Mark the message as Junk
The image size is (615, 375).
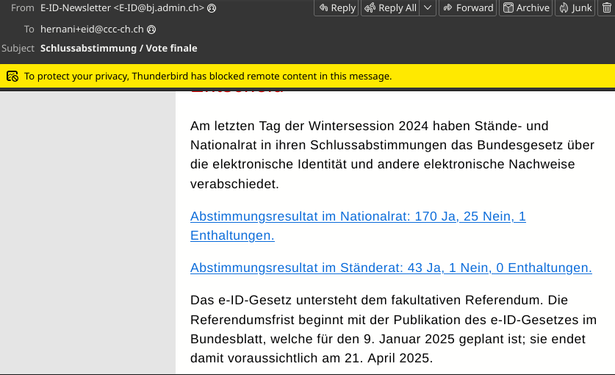click(x=575, y=8)
